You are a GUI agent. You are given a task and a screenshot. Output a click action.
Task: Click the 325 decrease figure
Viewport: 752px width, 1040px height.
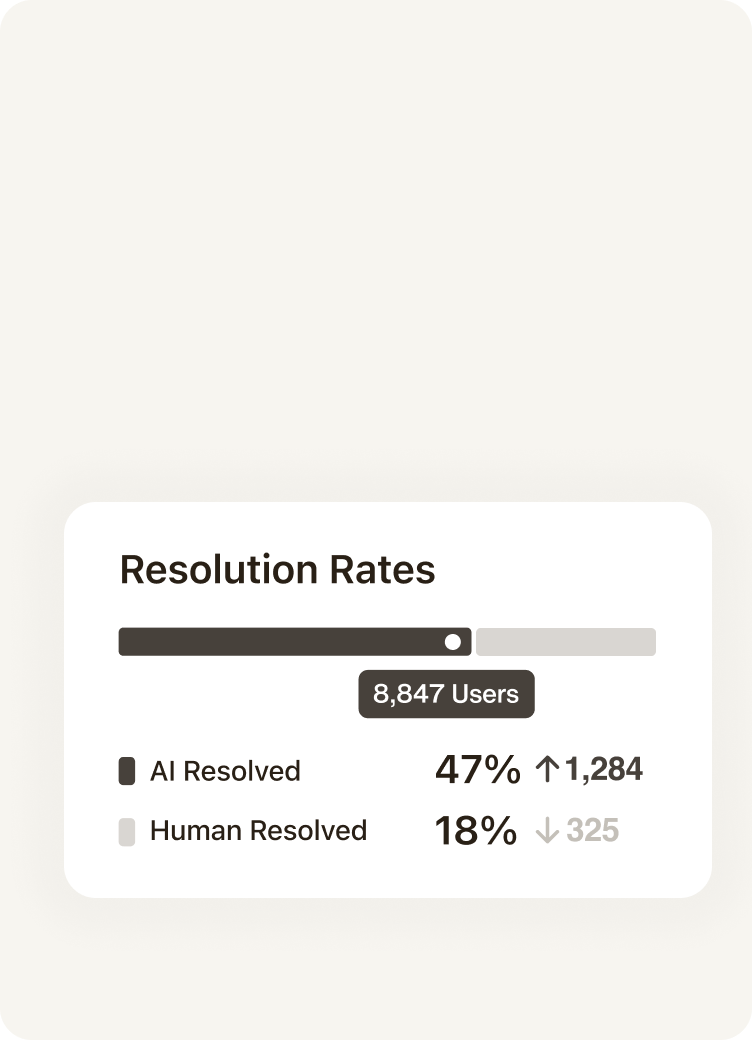(x=592, y=830)
